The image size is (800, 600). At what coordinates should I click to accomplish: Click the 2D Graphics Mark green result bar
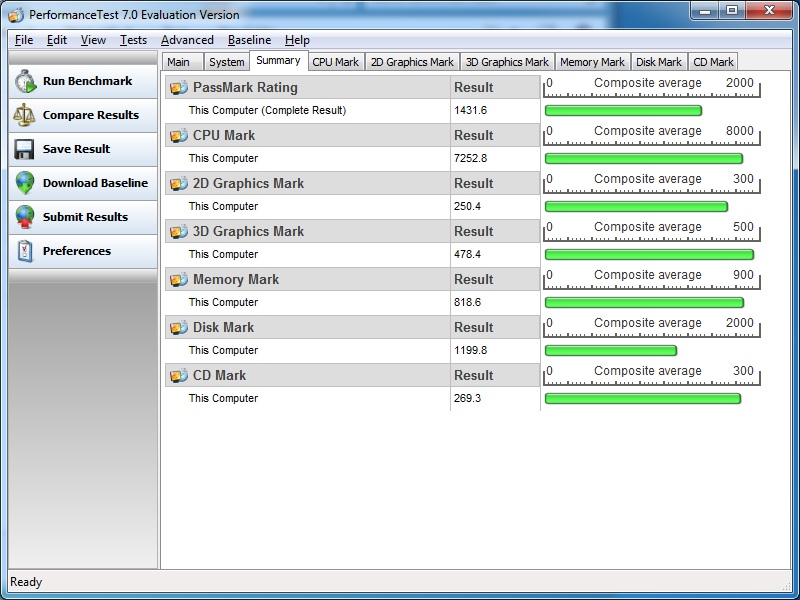(636, 207)
